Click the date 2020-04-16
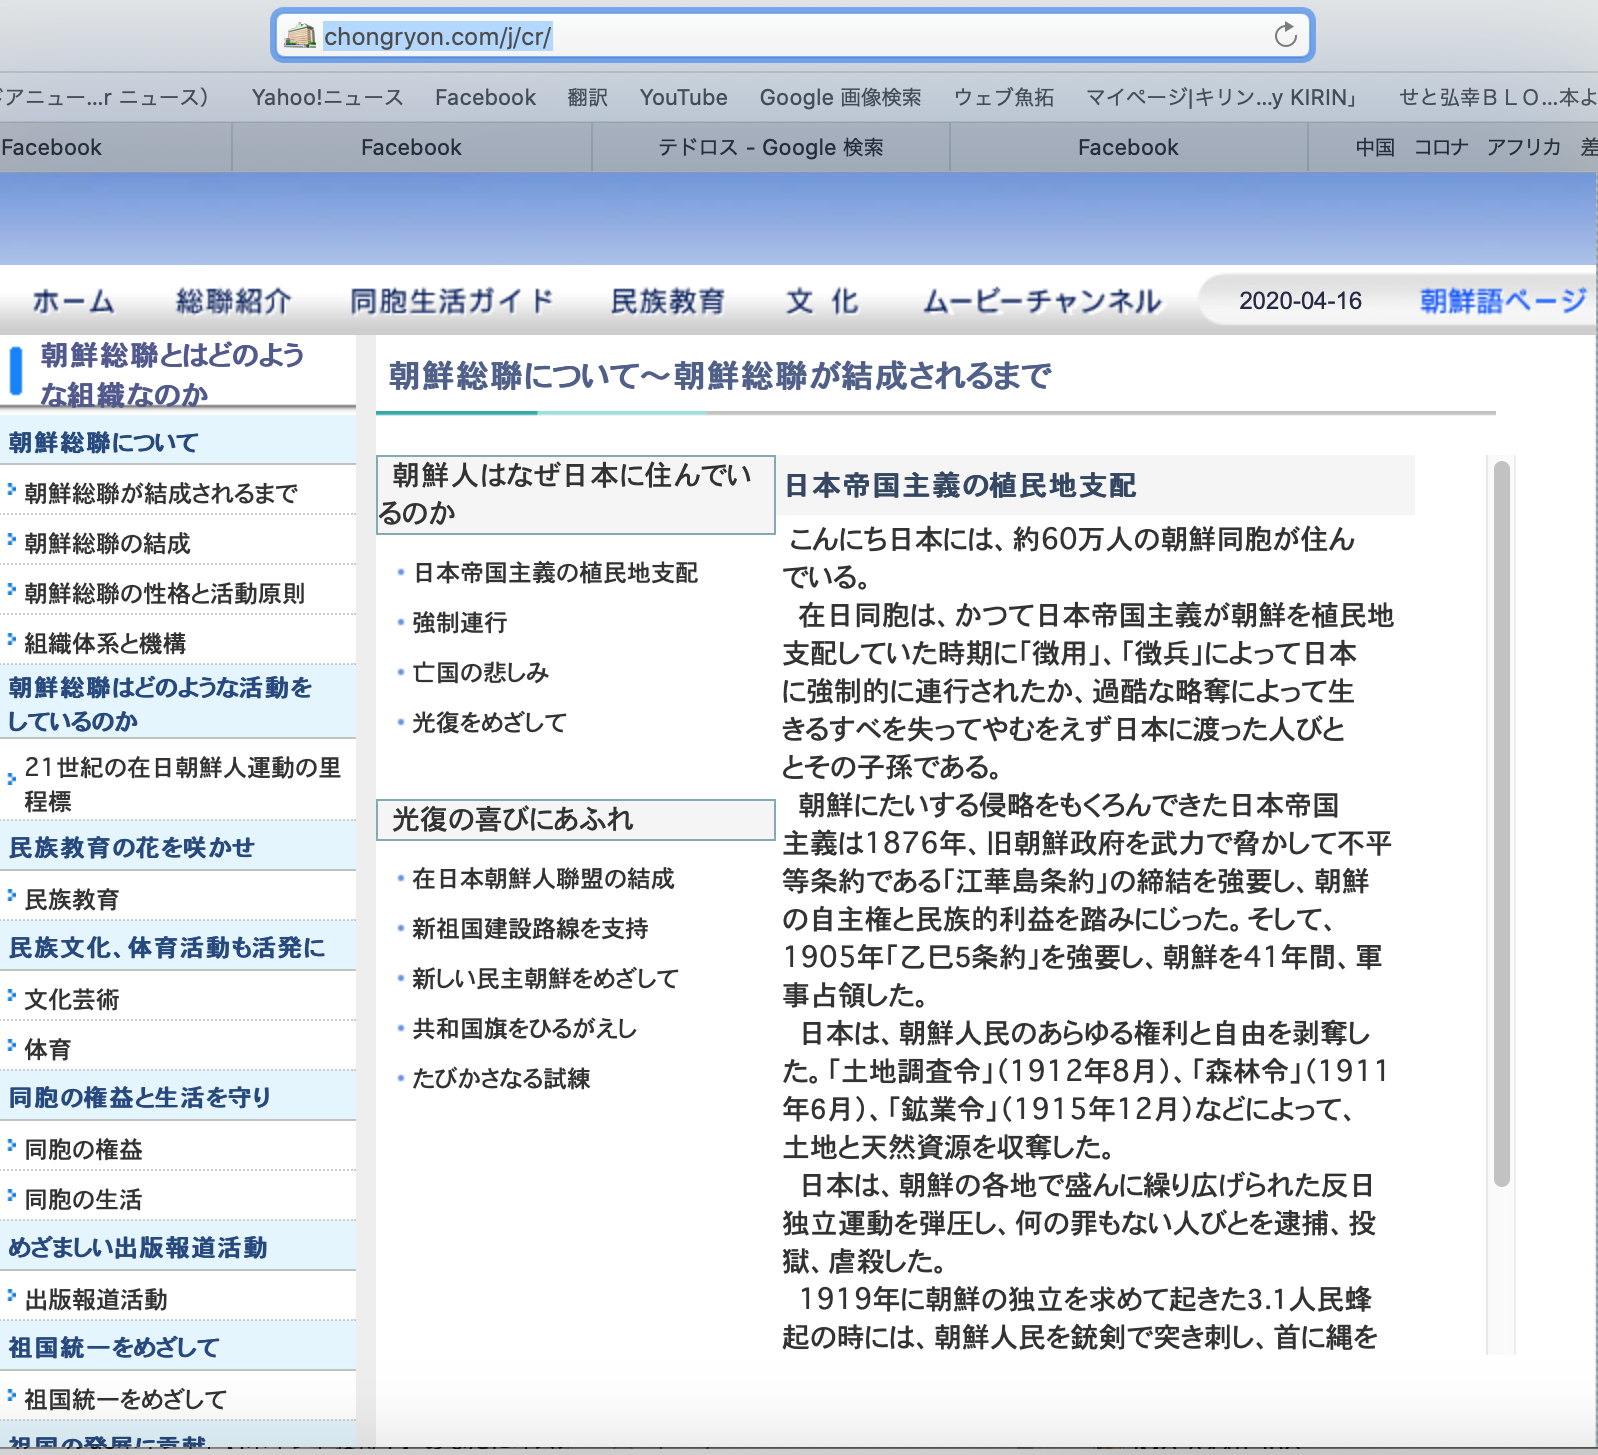This screenshot has height=1455, width=1598. point(1300,301)
